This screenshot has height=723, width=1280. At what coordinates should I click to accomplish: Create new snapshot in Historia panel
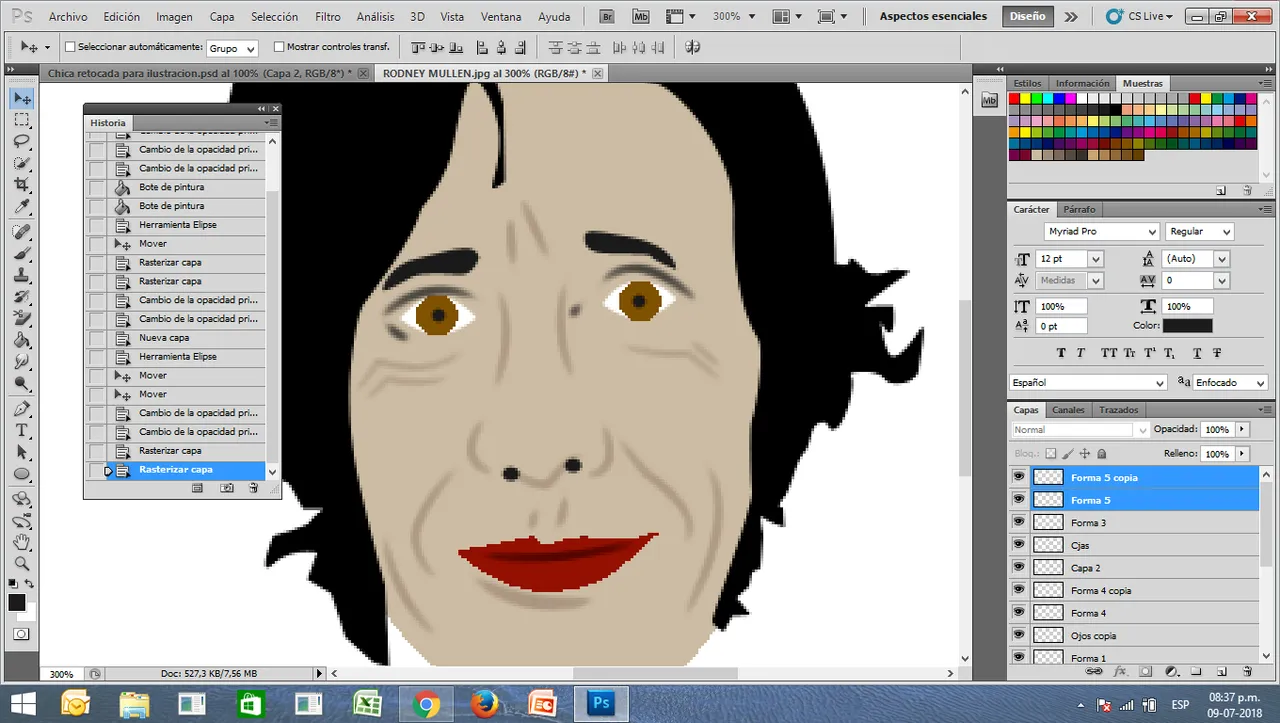point(227,488)
